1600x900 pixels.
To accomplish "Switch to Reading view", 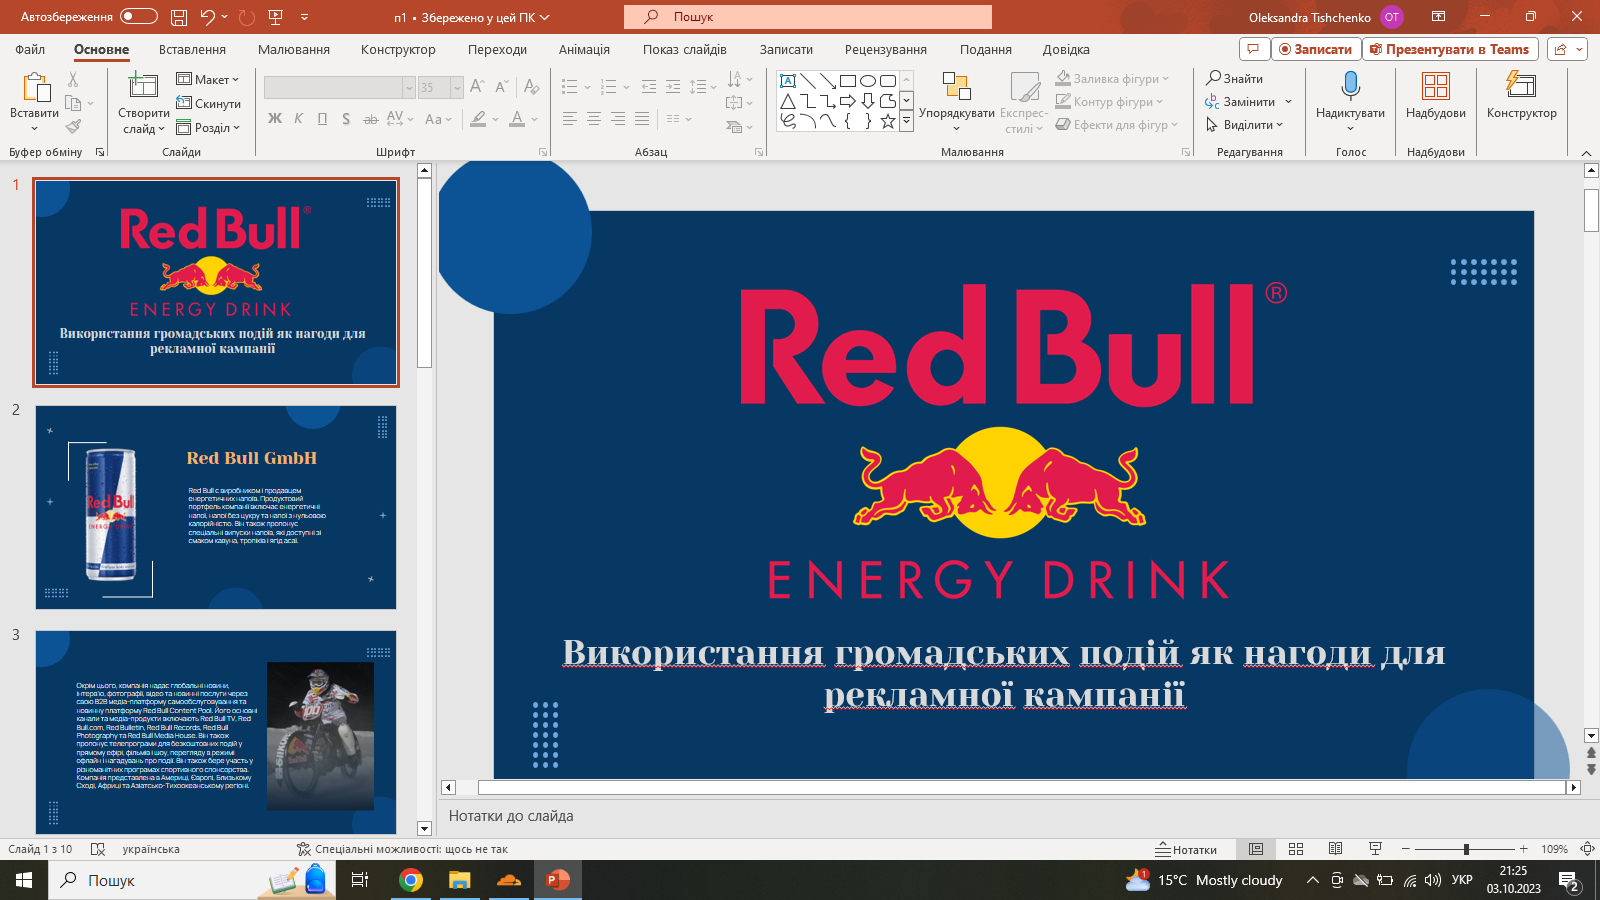I will (1335, 849).
